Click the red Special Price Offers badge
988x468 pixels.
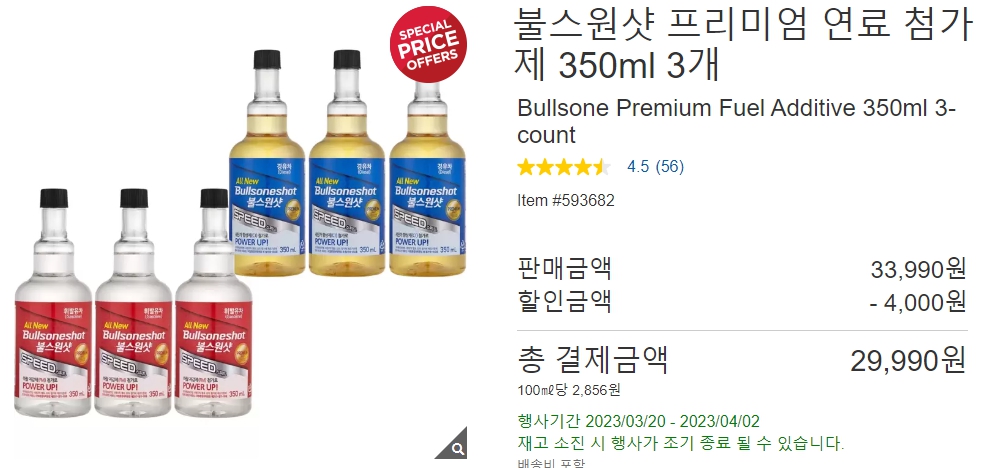tap(428, 44)
